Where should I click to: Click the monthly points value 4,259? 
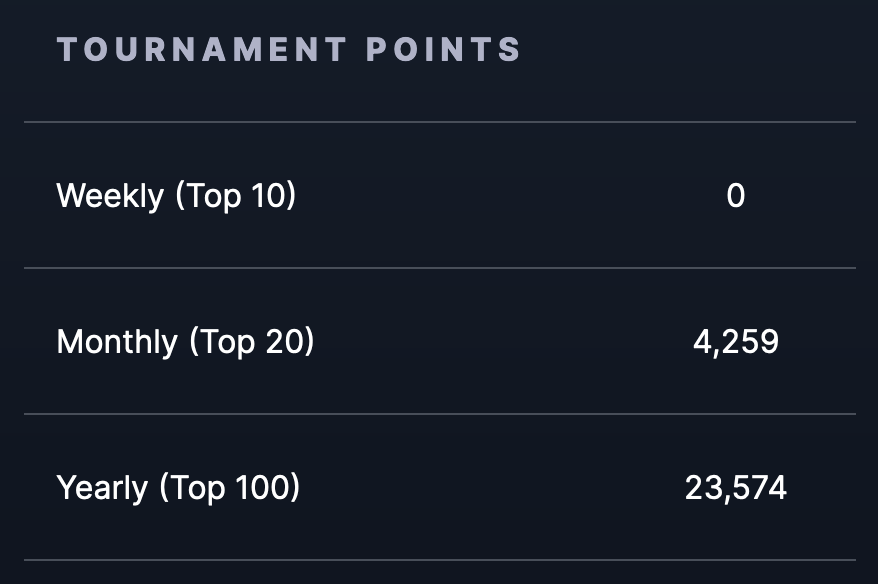(736, 342)
